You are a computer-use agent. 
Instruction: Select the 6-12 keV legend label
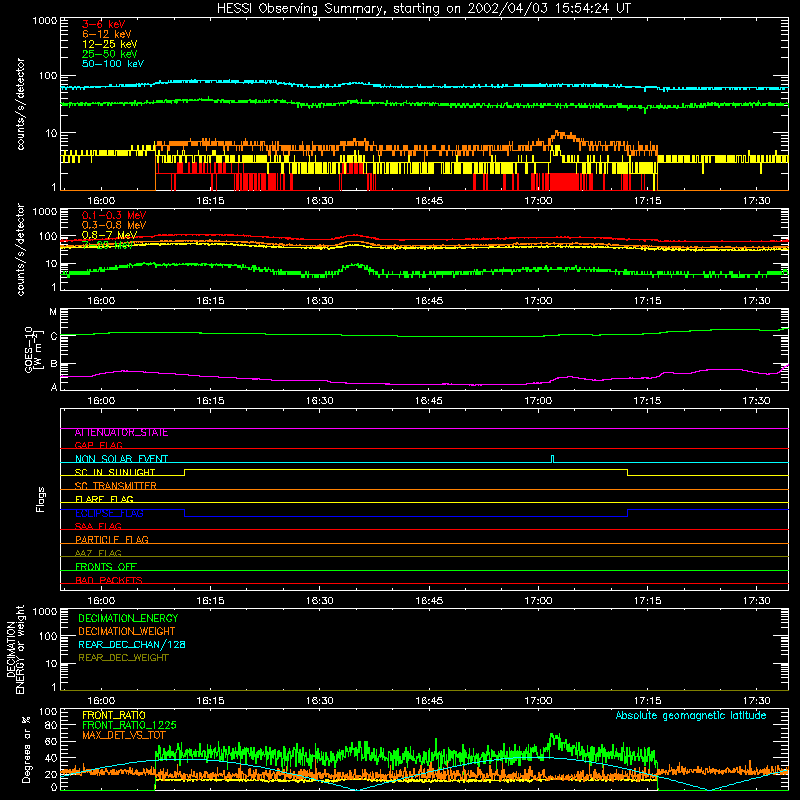pos(107,34)
